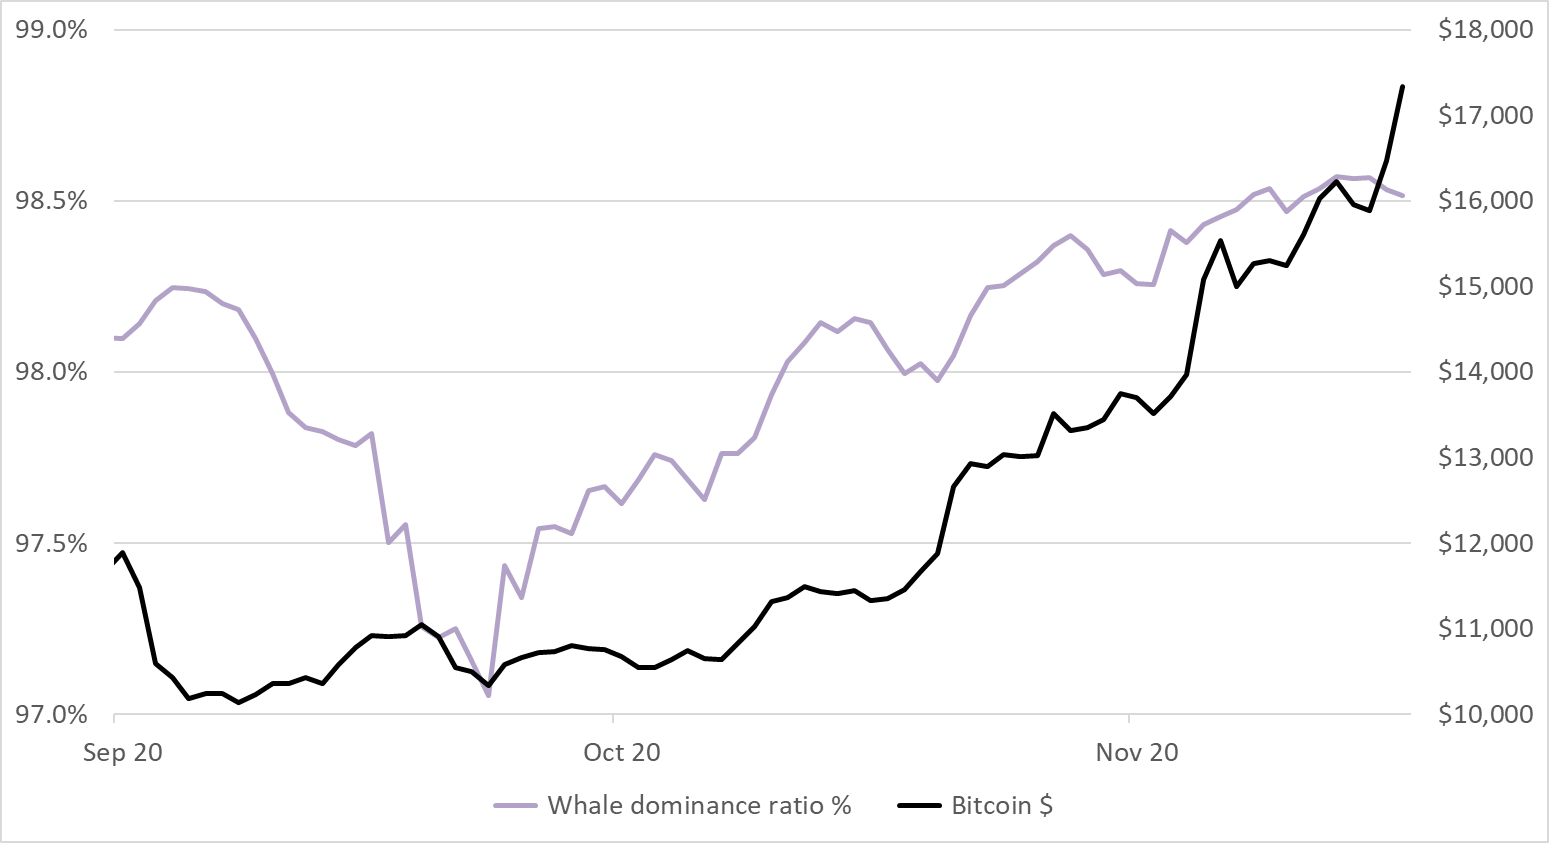Click the black Bitcoin legend line swatch
This screenshot has height=843, width=1549.
(x=919, y=806)
